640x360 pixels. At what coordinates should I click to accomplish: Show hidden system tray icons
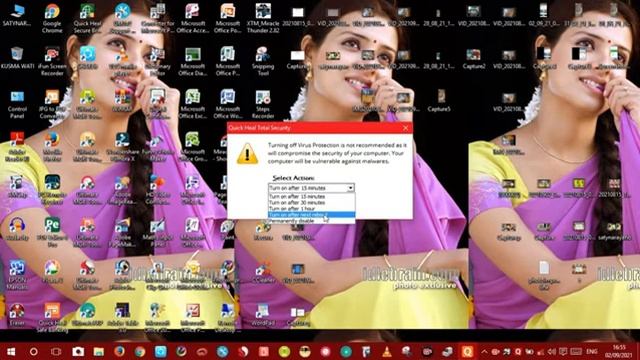point(484,351)
